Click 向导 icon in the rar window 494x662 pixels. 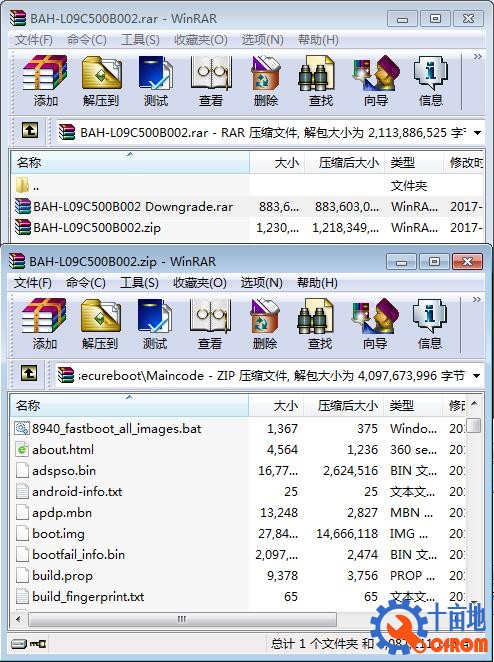click(x=376, y=73)
